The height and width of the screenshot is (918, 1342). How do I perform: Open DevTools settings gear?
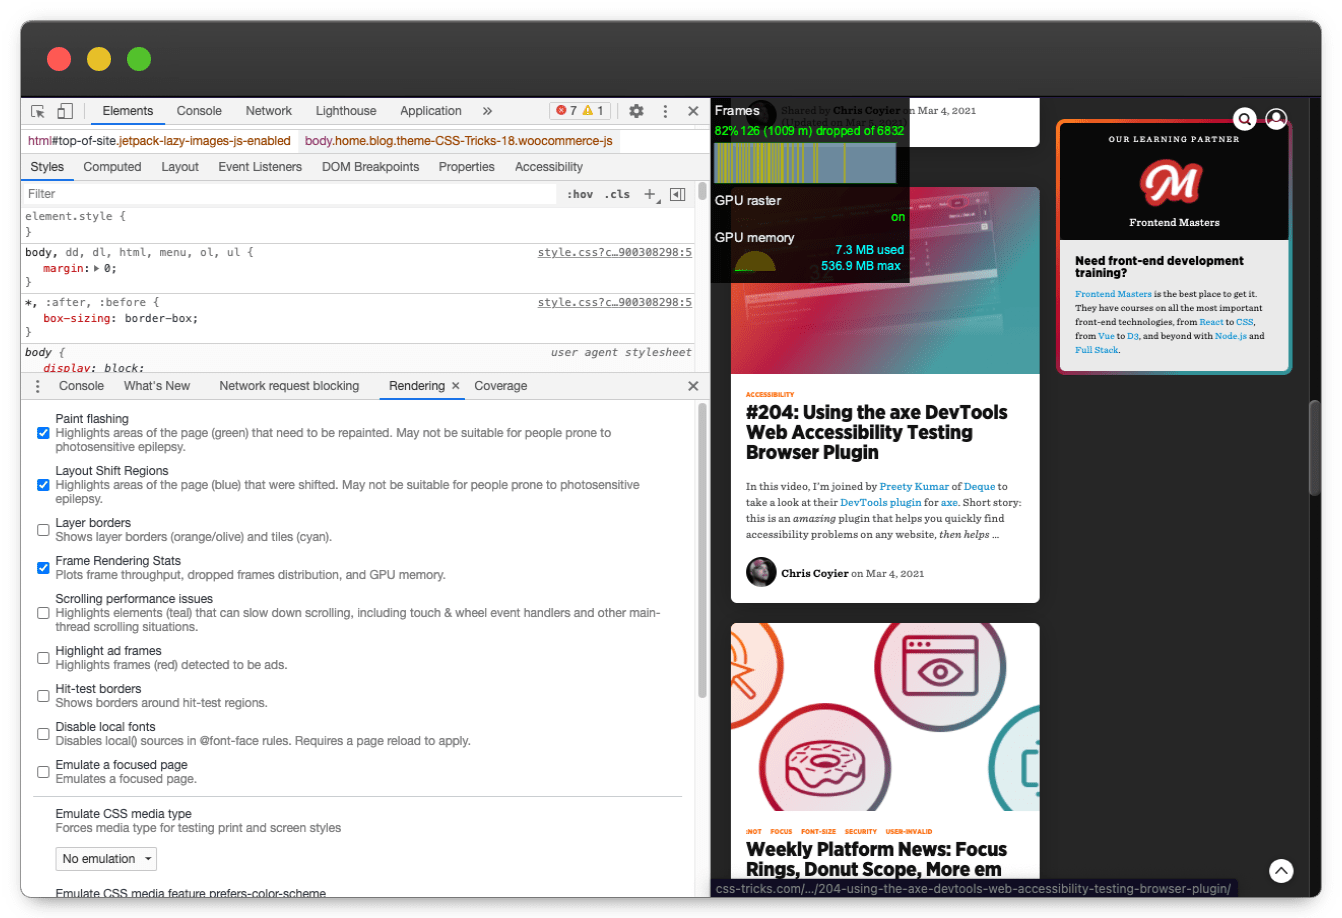[636, 111]
